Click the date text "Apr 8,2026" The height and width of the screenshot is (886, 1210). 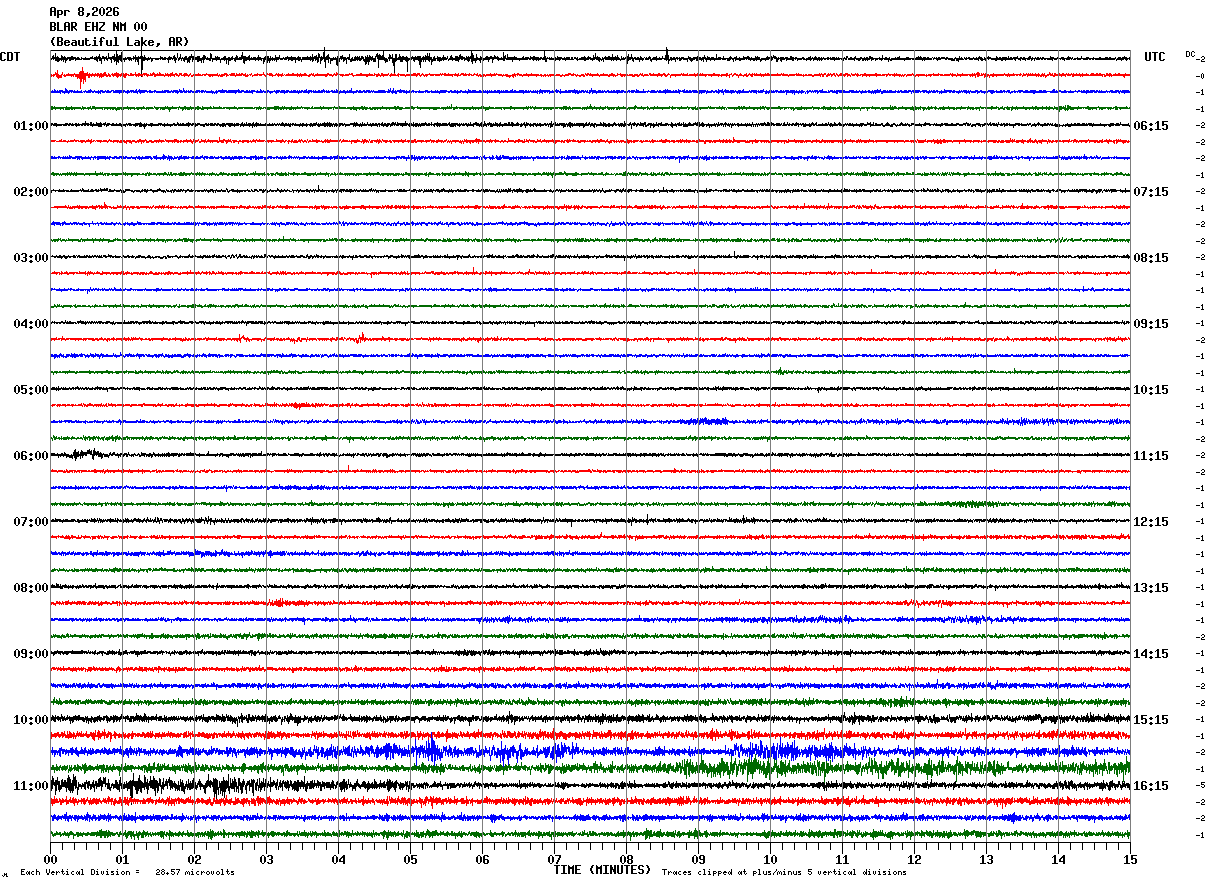[84, 12]
